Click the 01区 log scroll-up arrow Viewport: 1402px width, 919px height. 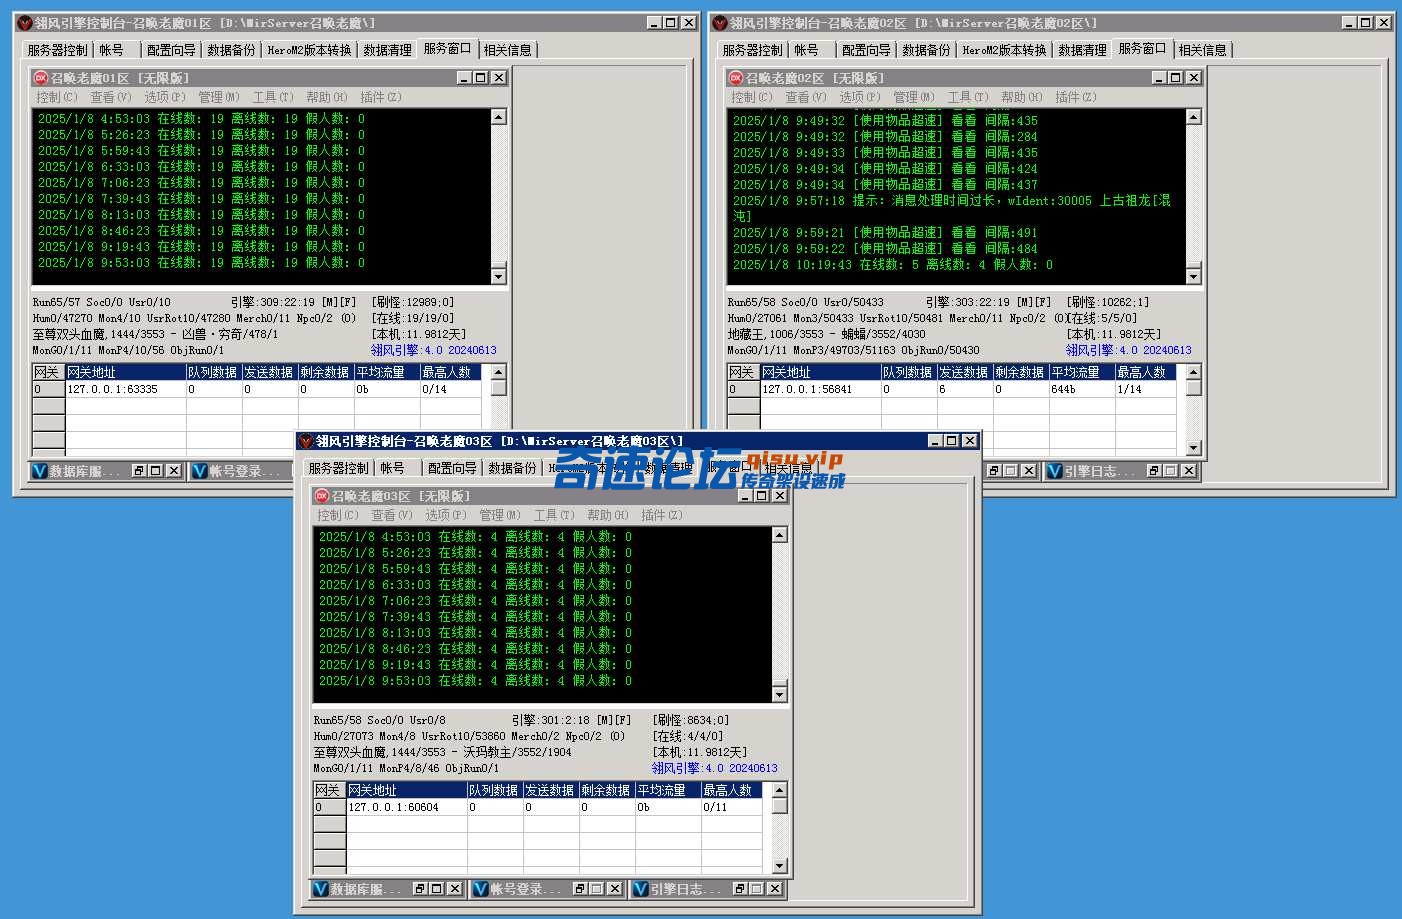(x=498, y=117)
